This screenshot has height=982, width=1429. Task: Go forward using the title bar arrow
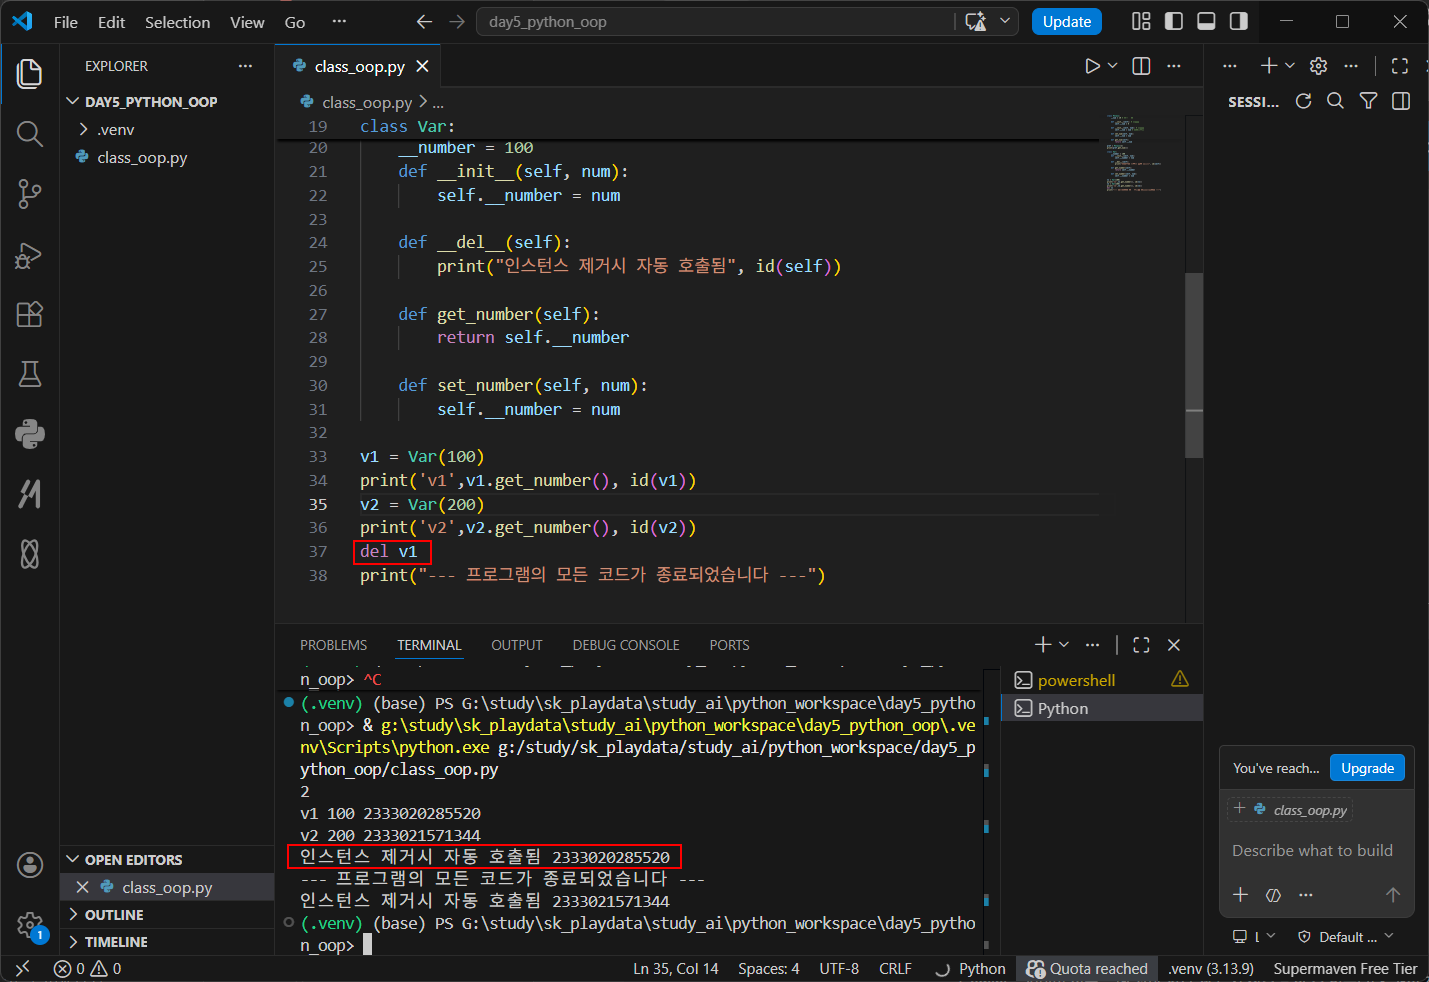point(457,22)
